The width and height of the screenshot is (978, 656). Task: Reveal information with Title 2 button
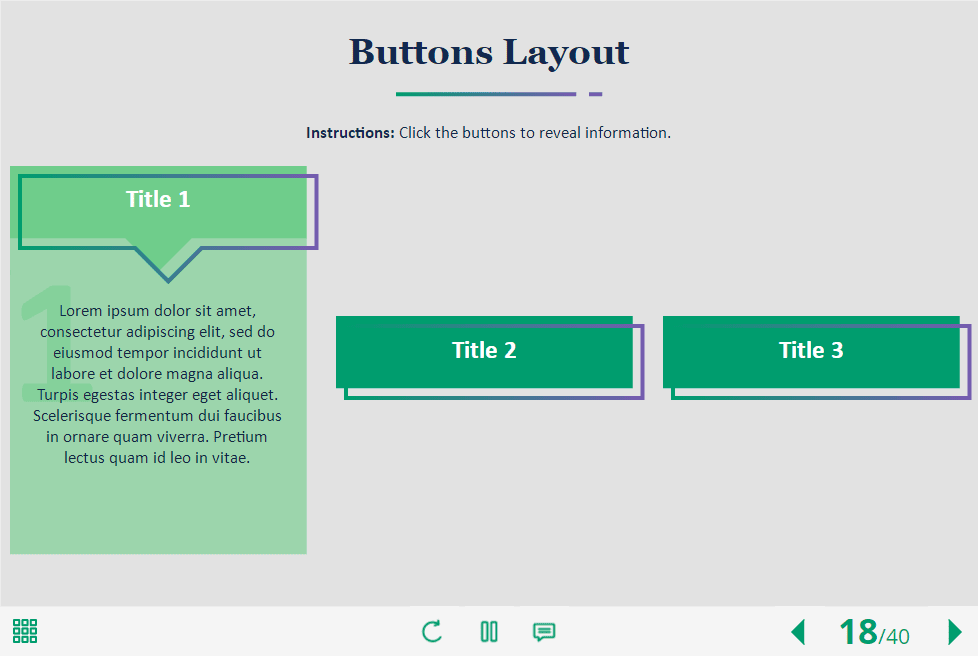click(x=484, y=351)
